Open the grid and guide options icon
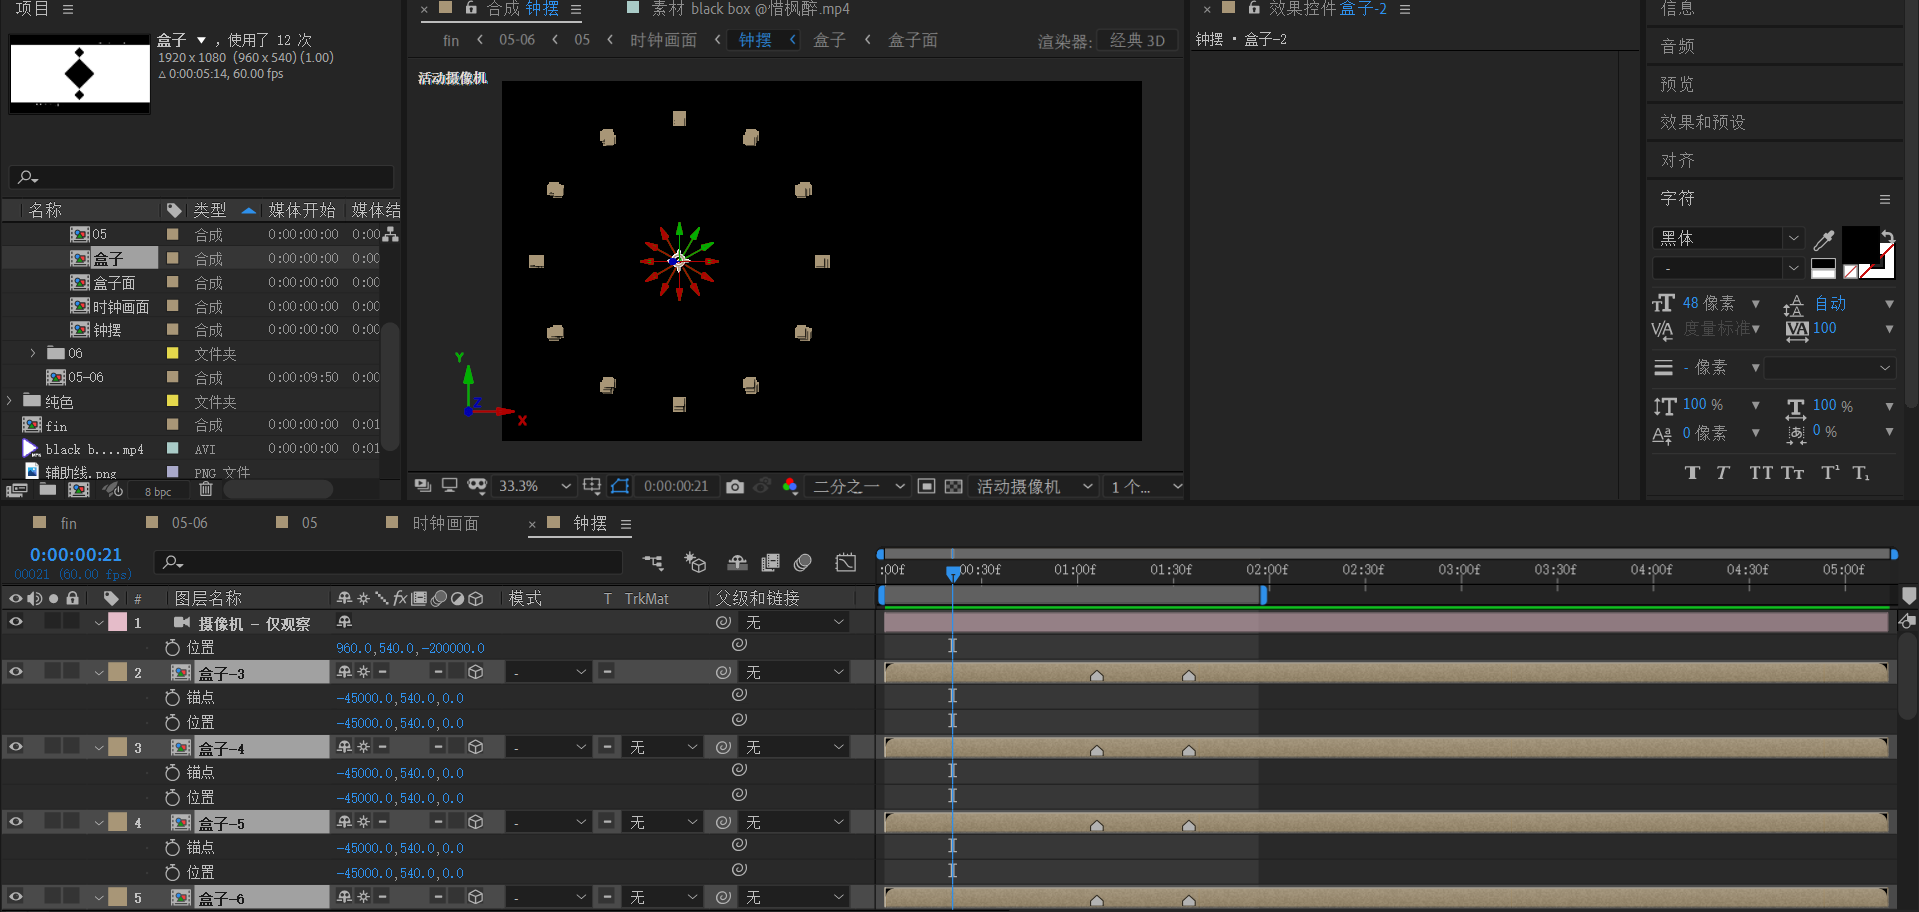 [x=592, y=486]
